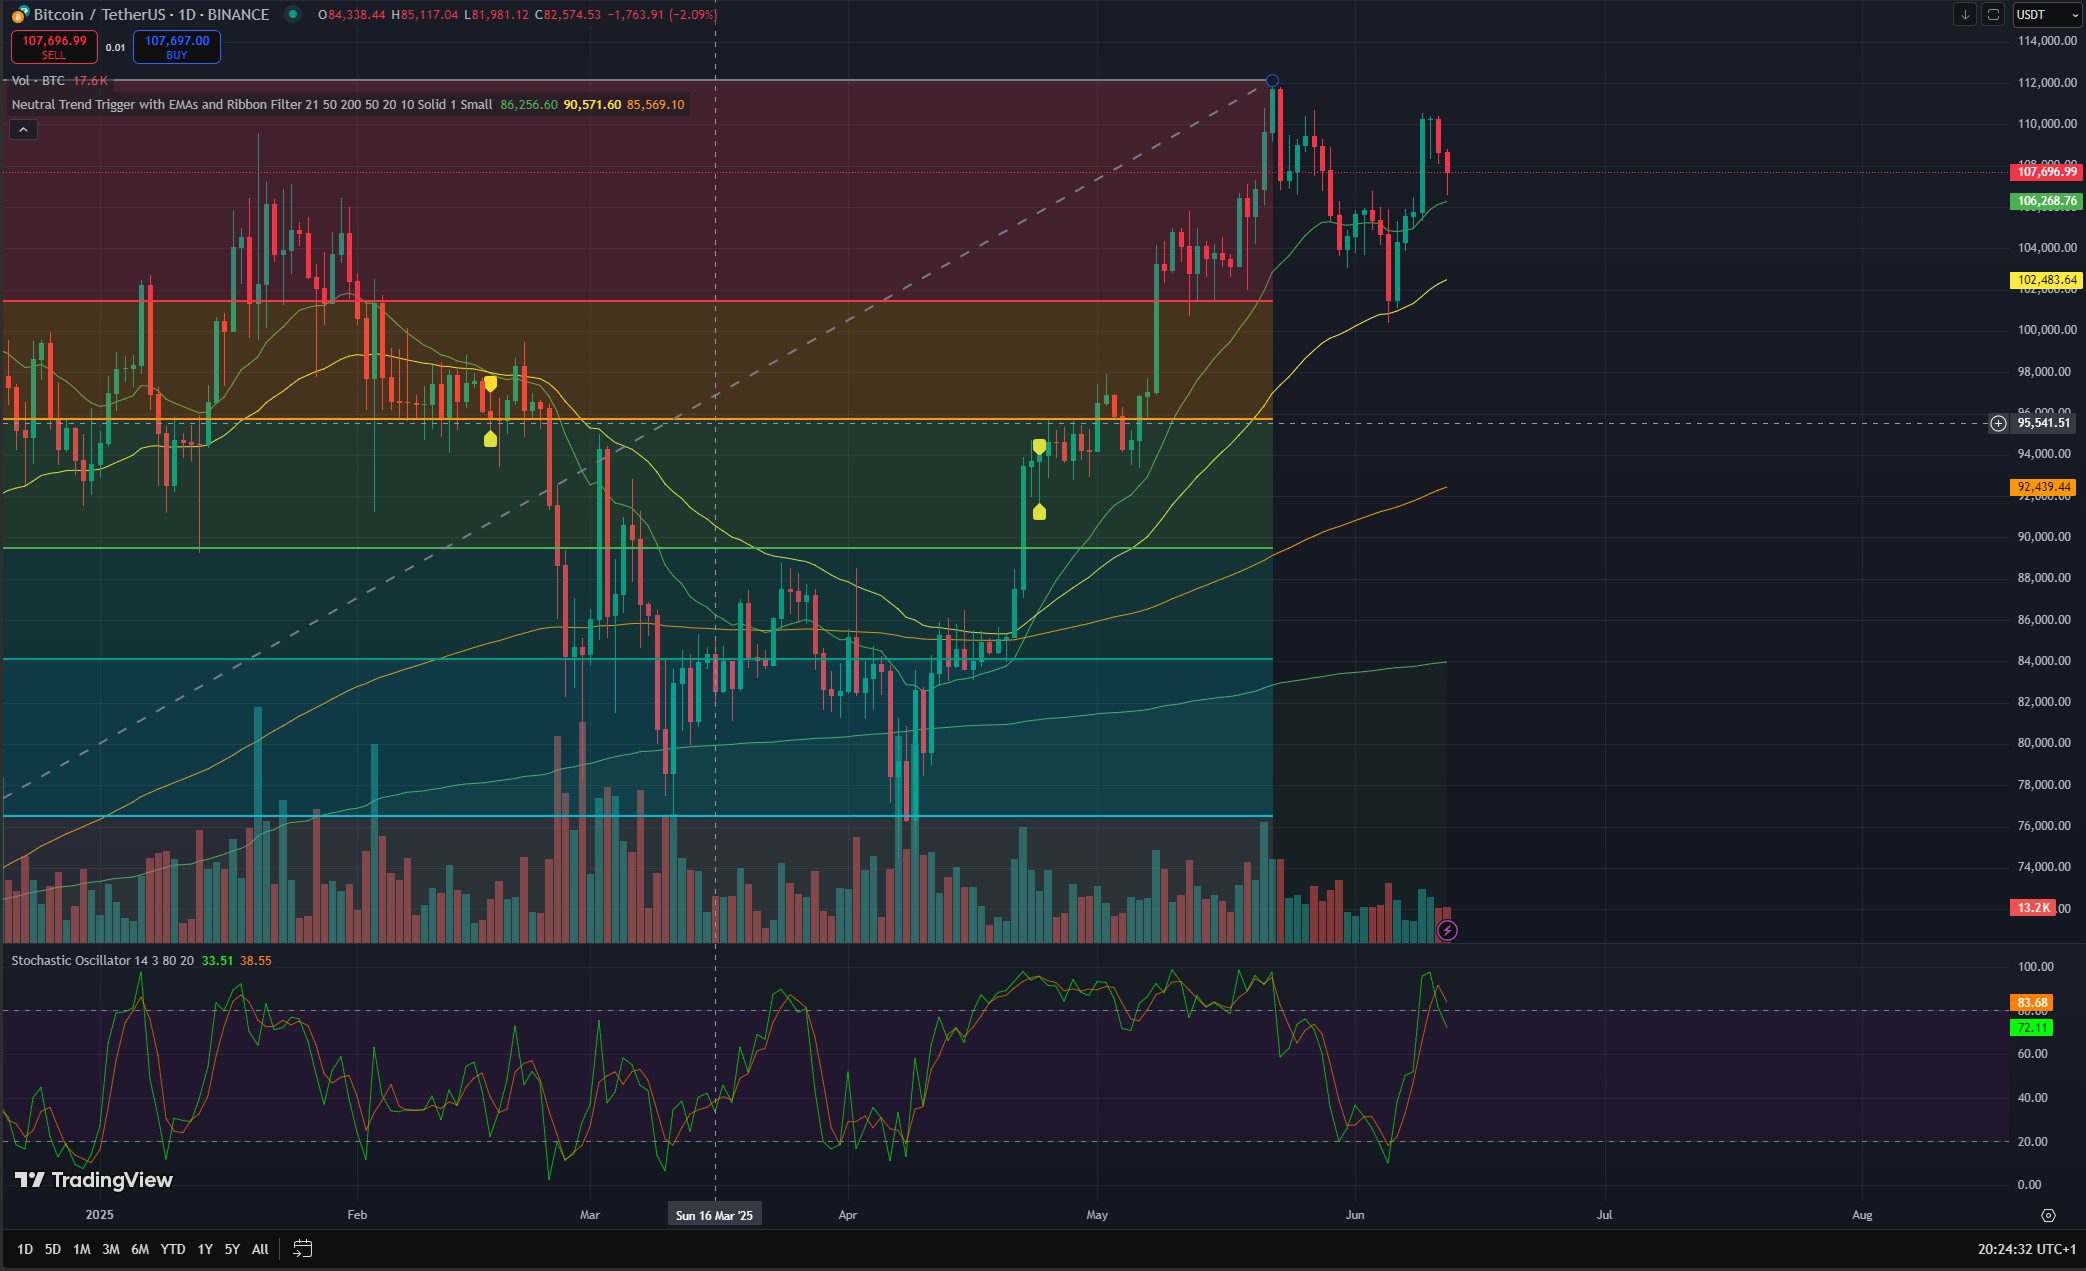The image size is (2086, 1271).
Task: Click the red SELL price button
Action: 54,47
